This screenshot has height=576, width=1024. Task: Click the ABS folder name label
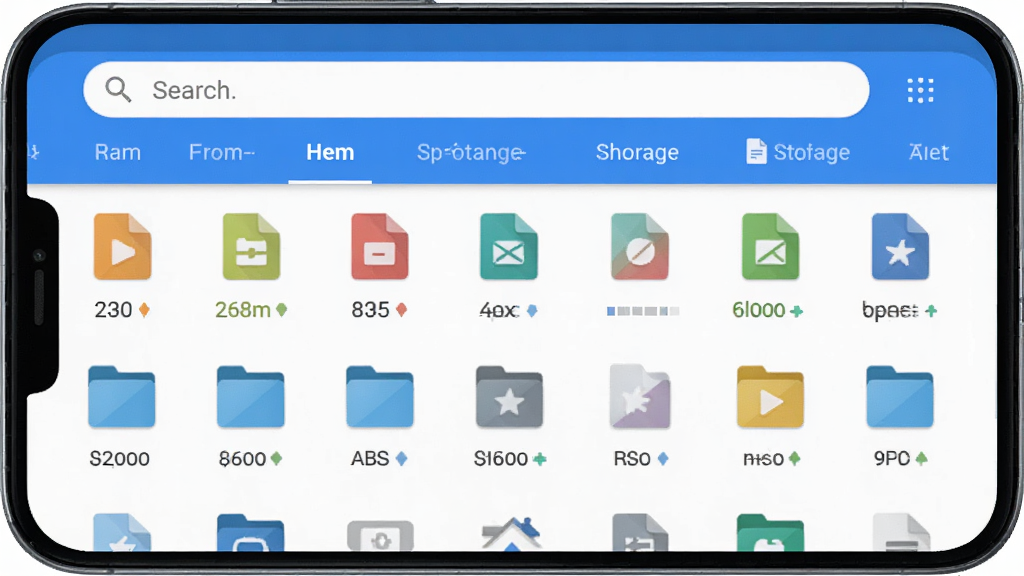click(370, 458)
